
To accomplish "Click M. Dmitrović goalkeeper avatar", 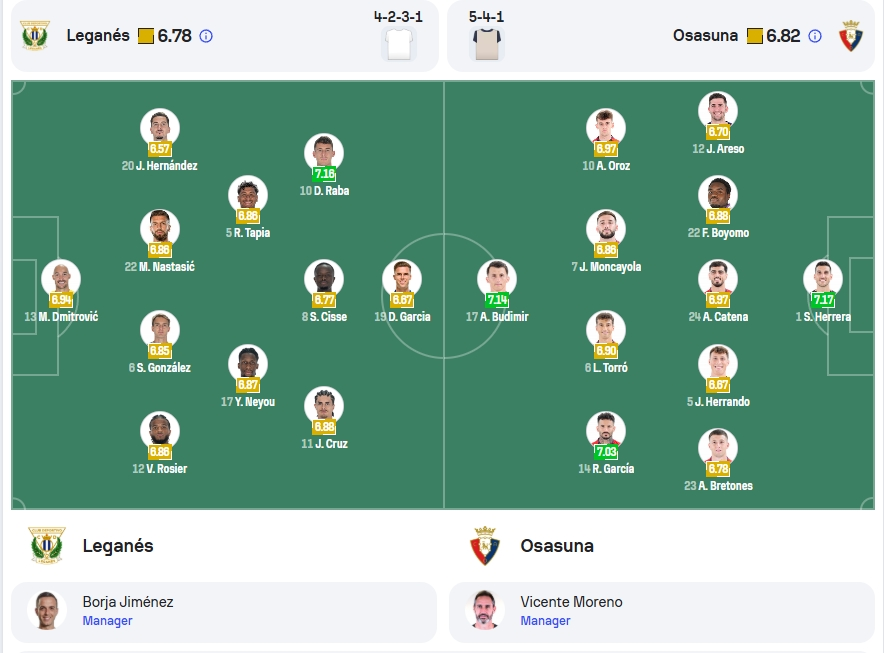I will (x=61, y=279).
